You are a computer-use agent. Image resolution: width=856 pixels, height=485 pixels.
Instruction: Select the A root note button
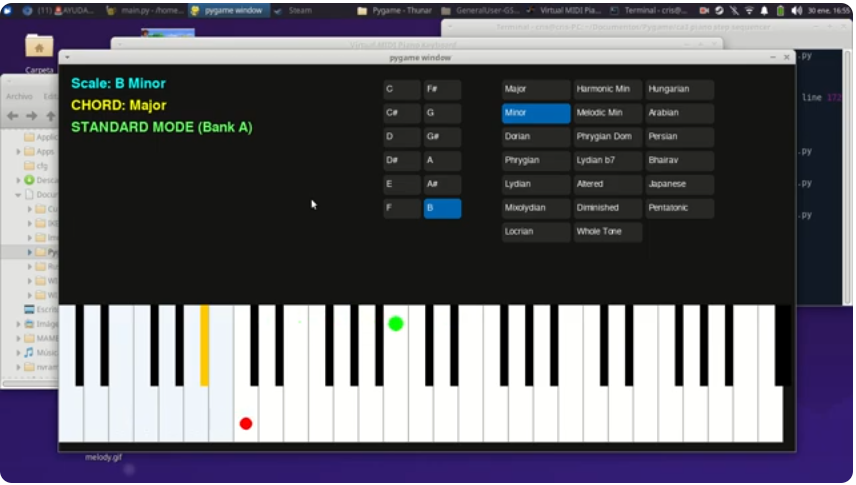tap(442, 161)
